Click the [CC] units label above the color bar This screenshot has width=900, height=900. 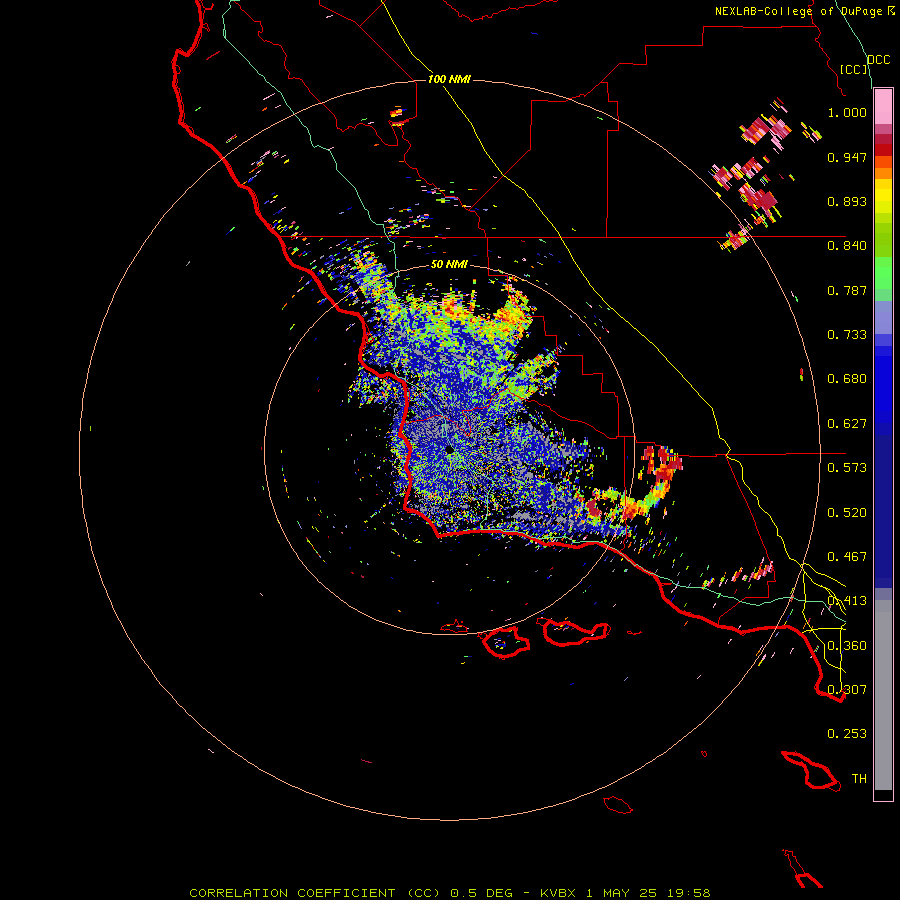(853, 69)
